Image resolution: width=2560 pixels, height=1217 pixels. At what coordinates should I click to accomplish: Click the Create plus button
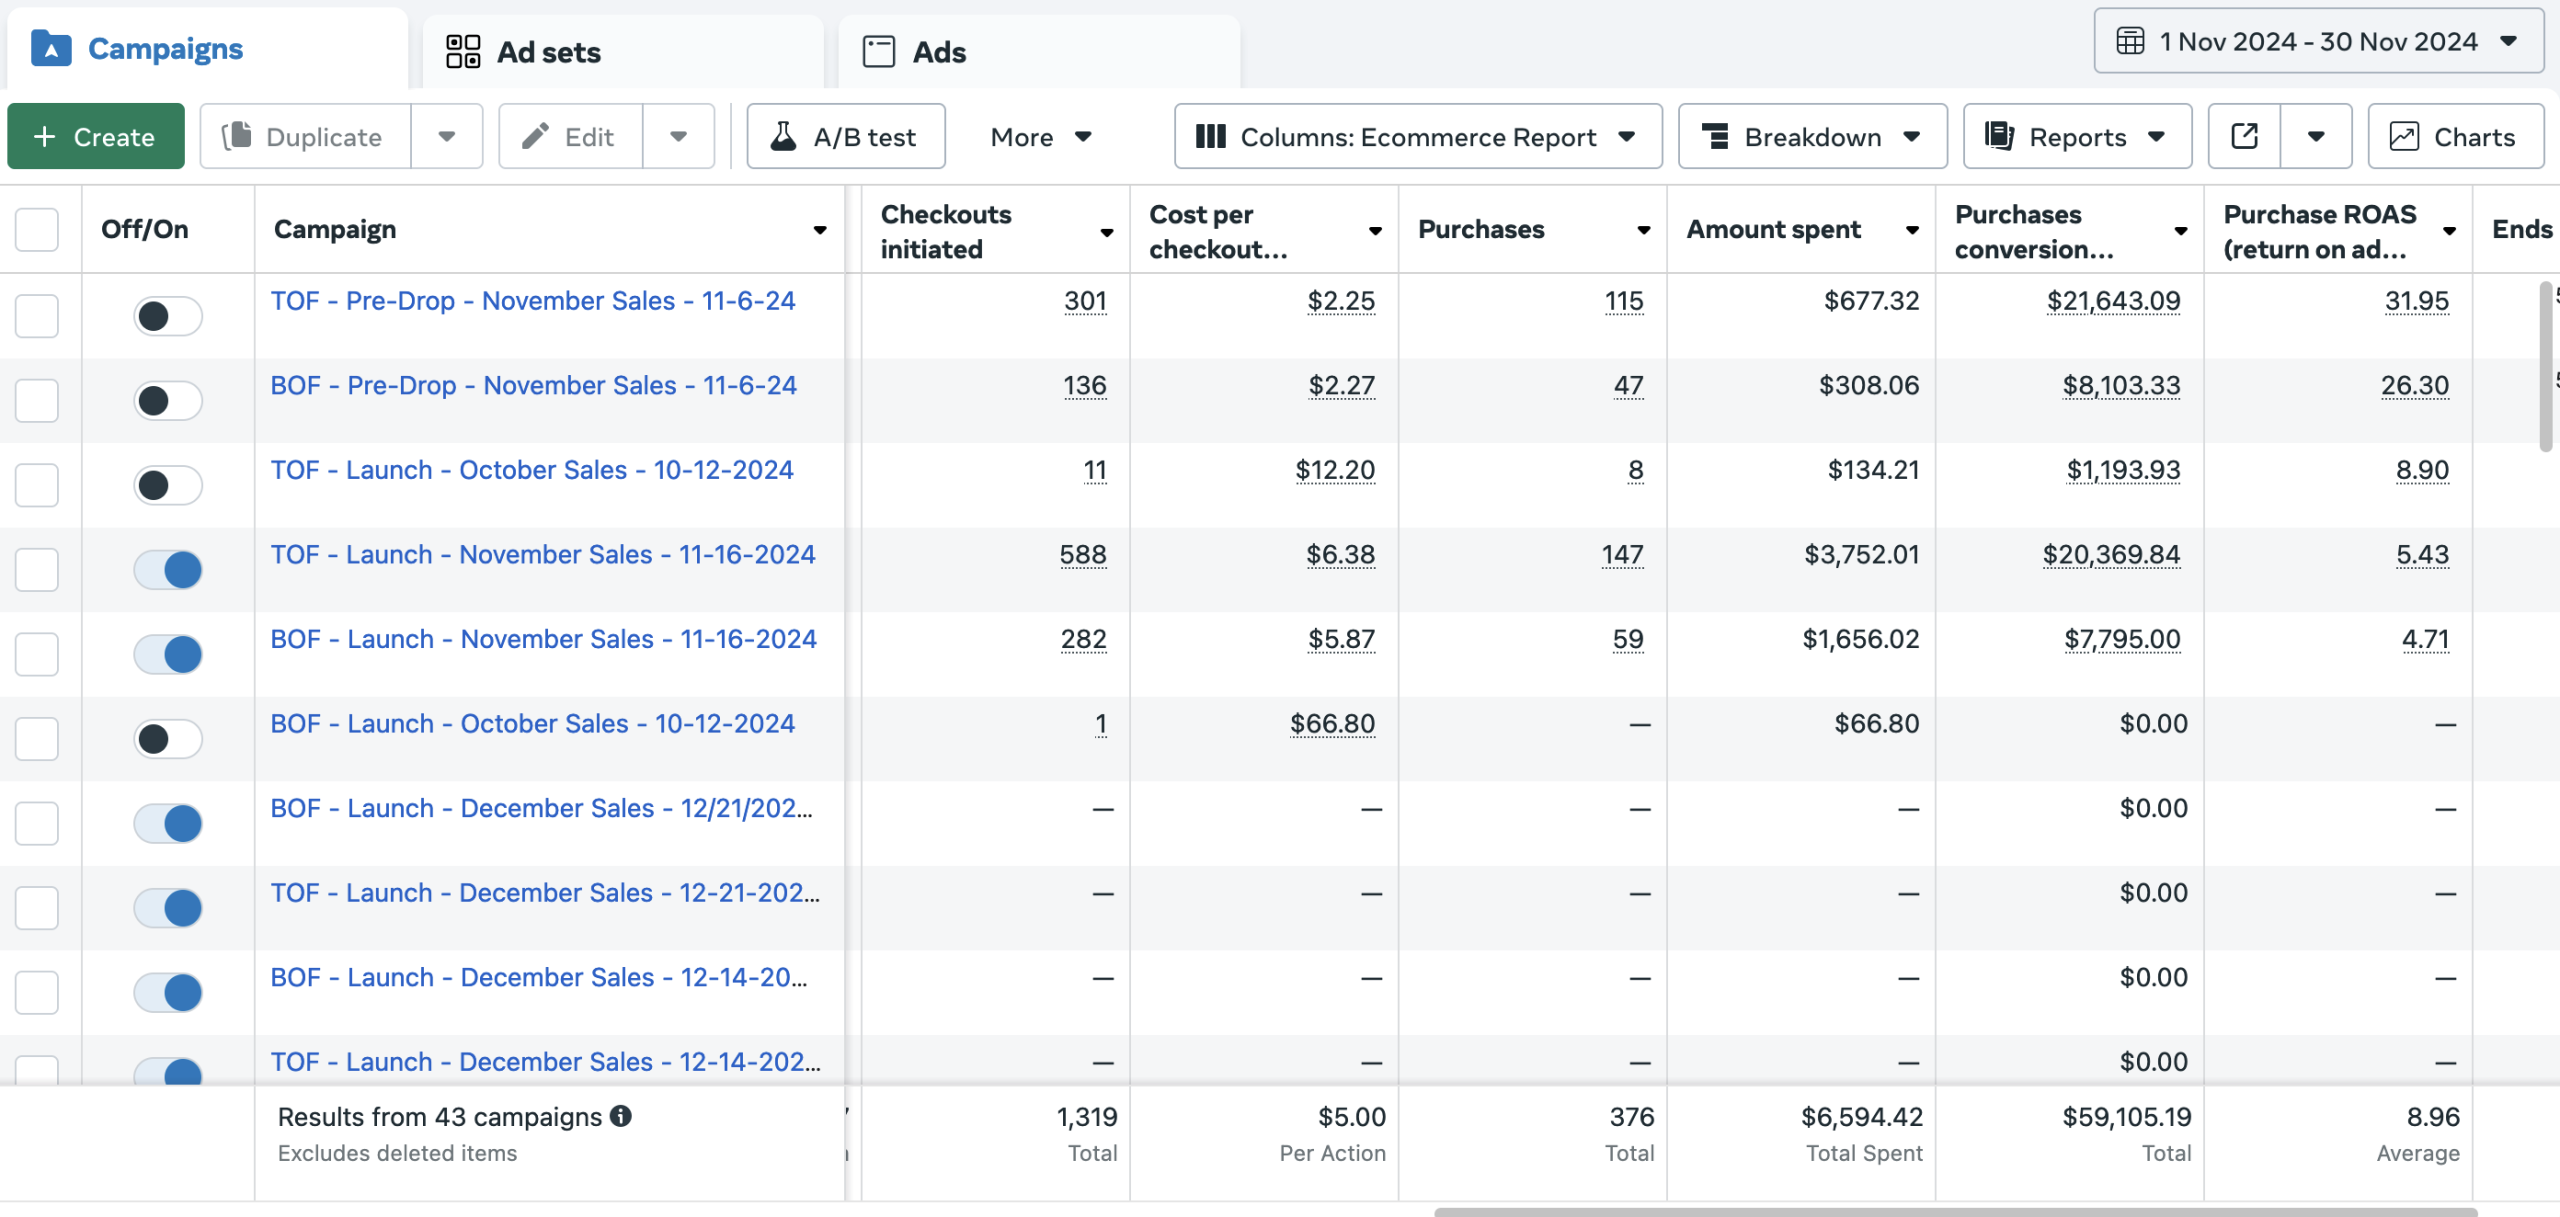tap(96, 137)
